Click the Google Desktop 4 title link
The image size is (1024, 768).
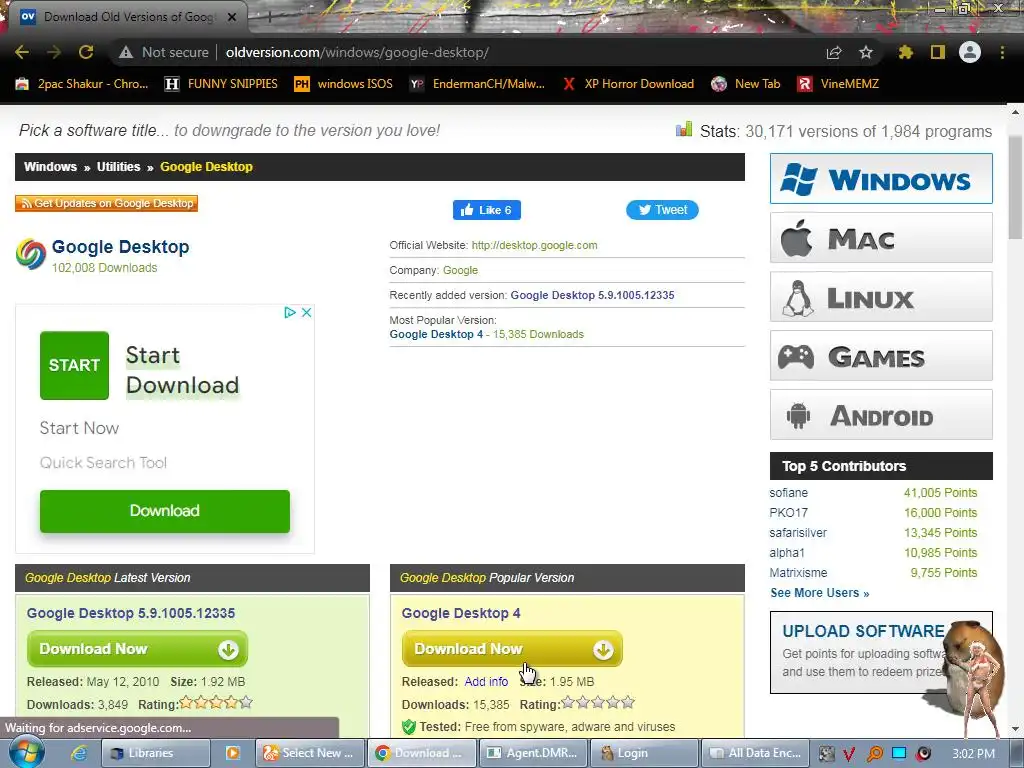461,613
